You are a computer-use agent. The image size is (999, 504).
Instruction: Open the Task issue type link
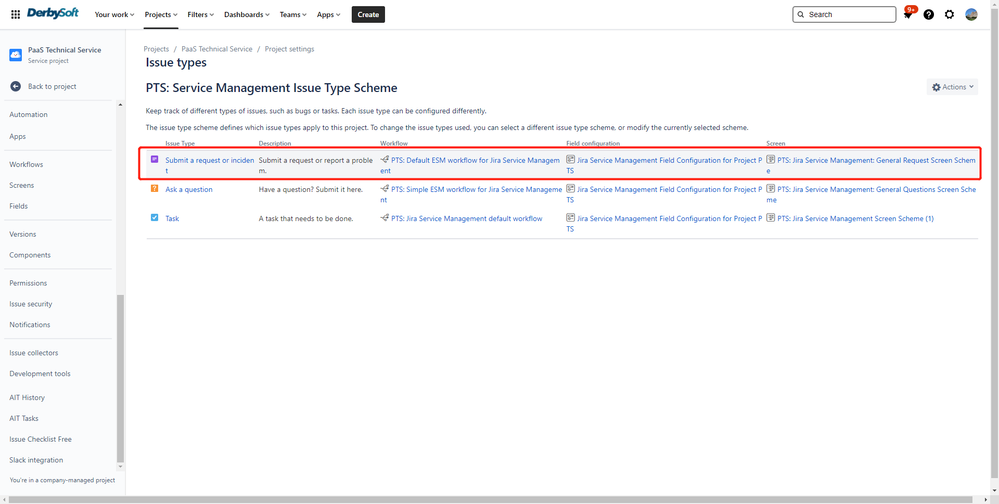coord(172,219)
